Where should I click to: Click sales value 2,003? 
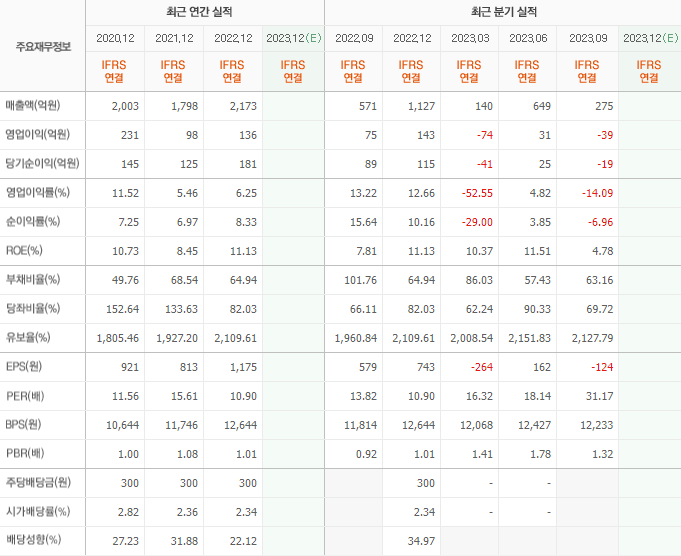[x=125, y=106]
